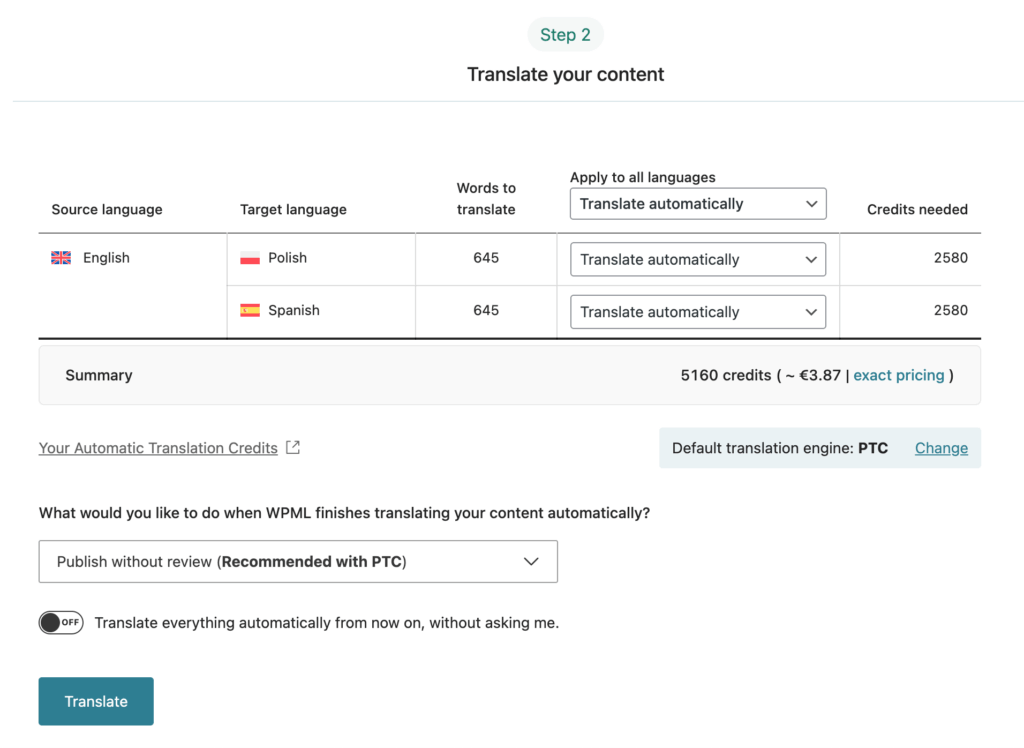Screen dimensions: 1024x748
Task: Enable translate everything automatically switch
Action: tap(61, 622)
